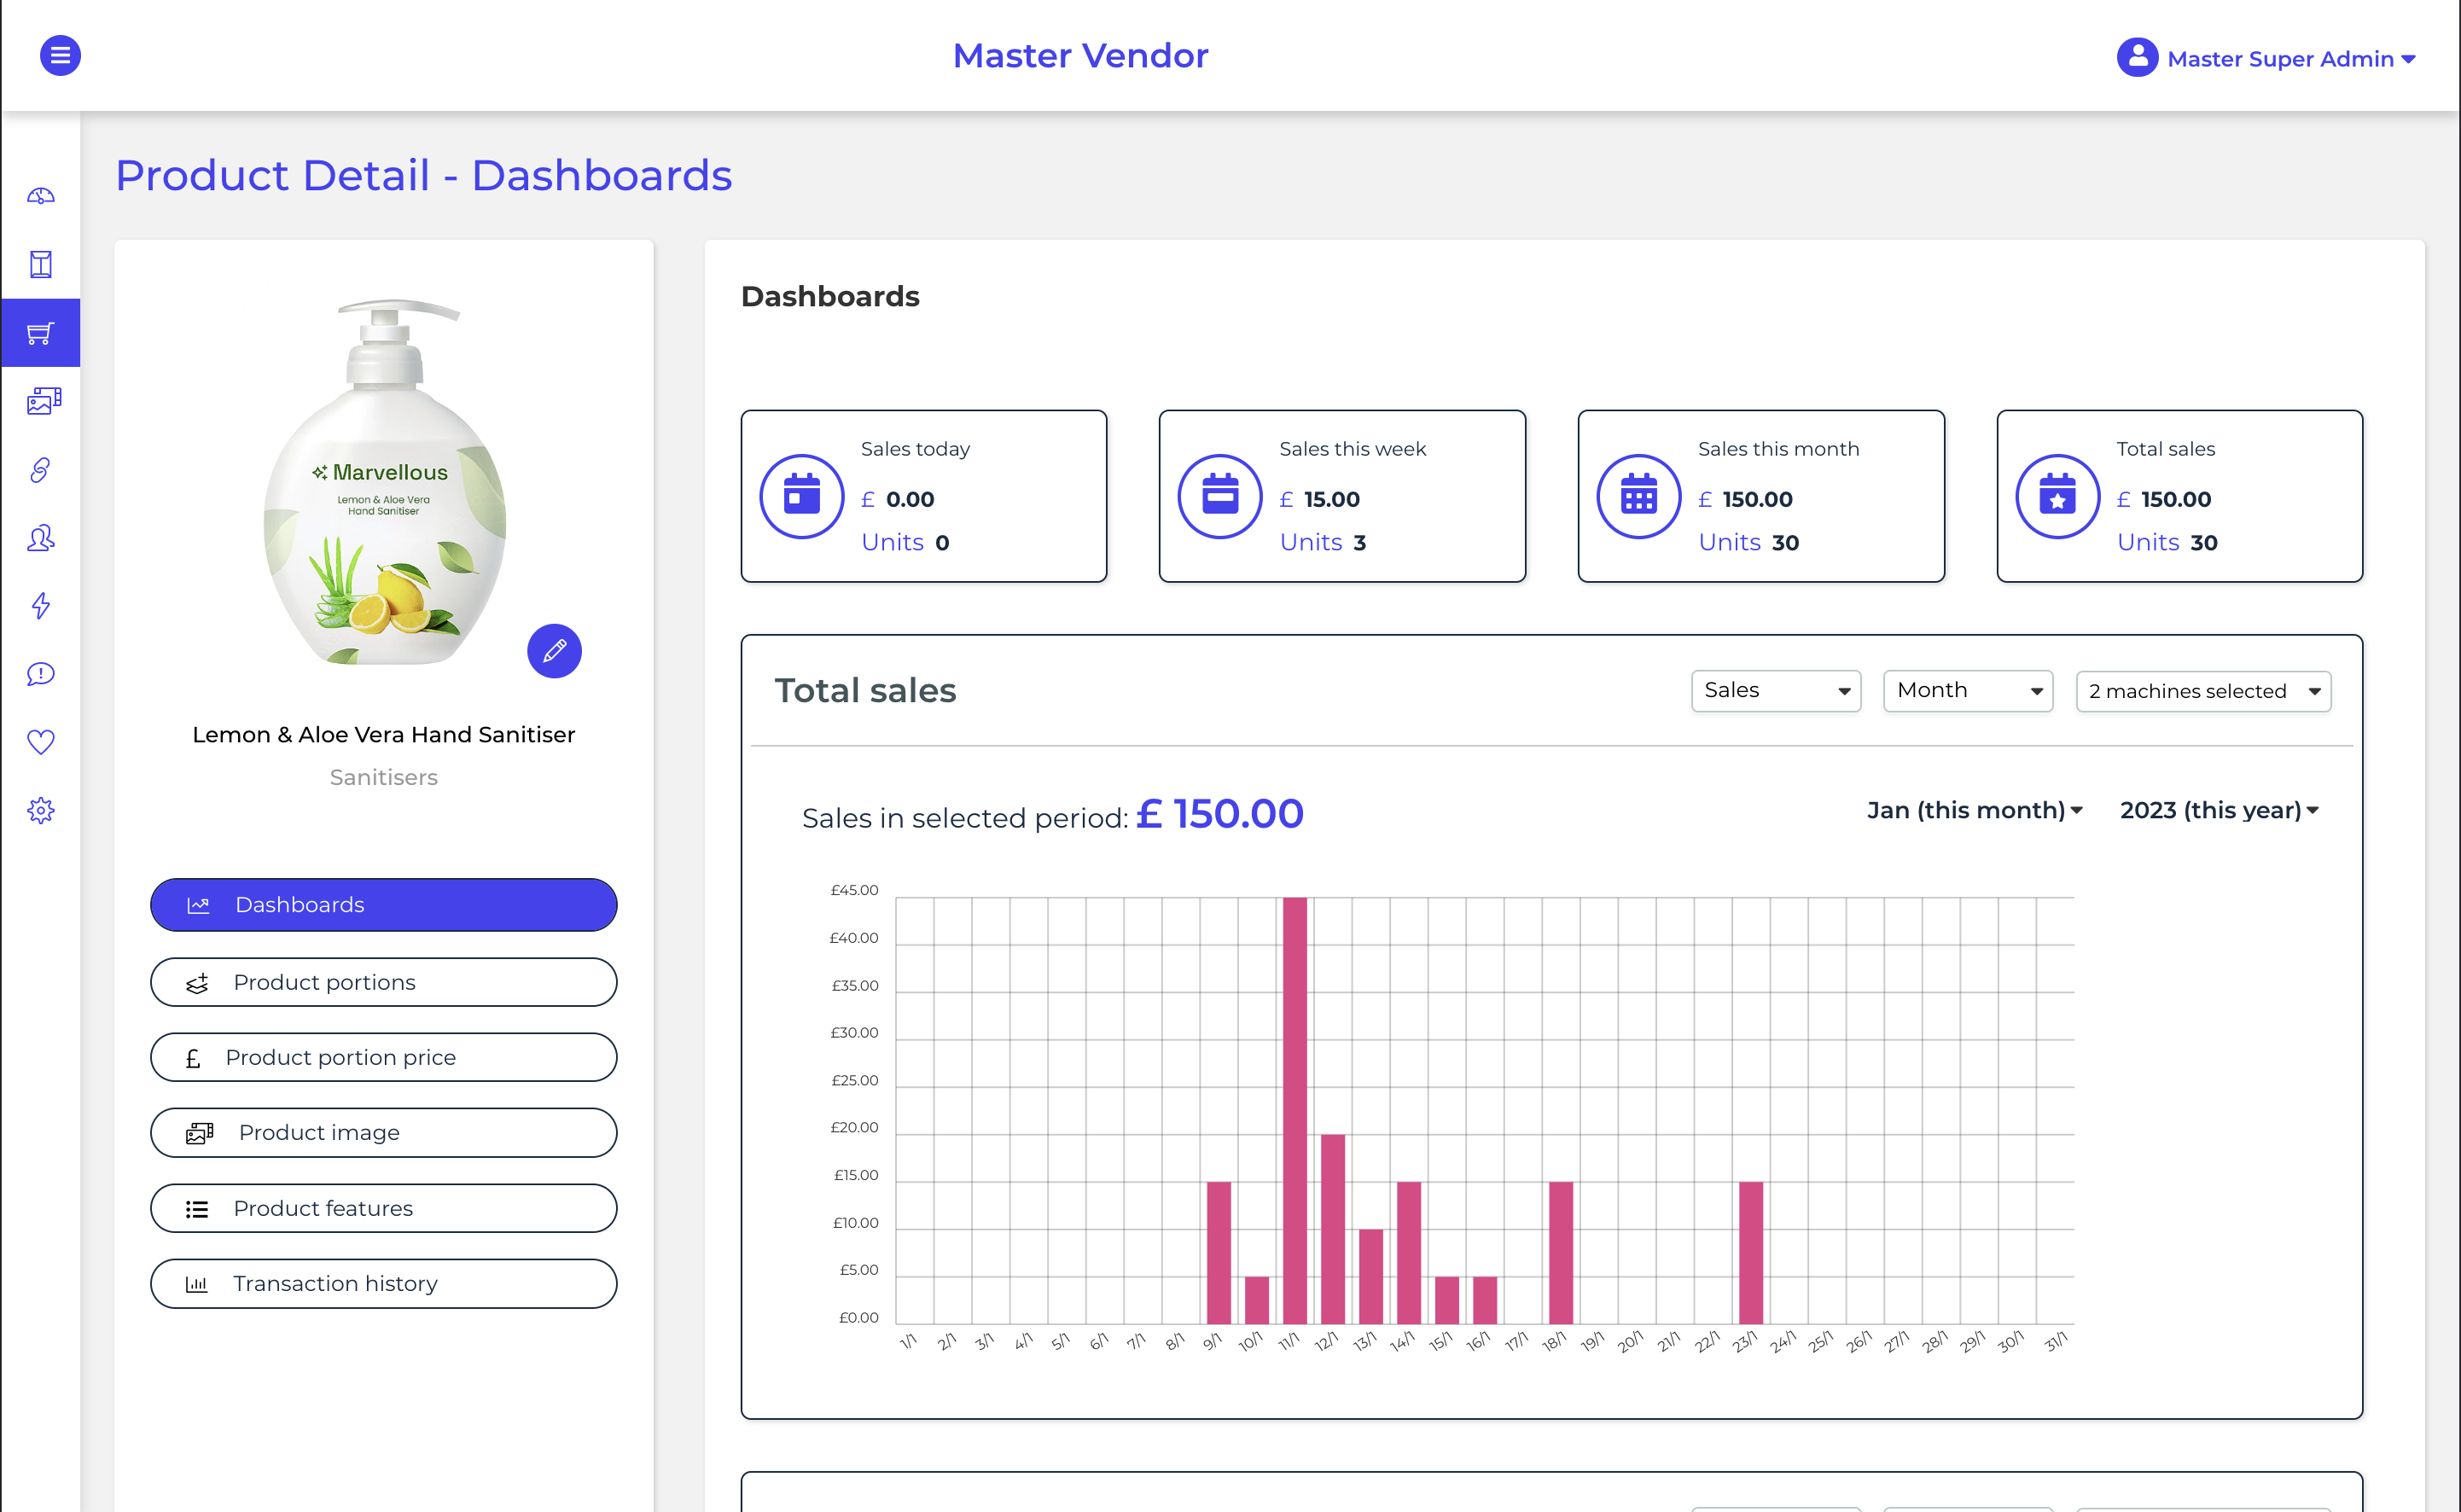Open the images gallery sidebar icon
The width and height of the screenshot is (2461, 1512).
tap(43, 401)
